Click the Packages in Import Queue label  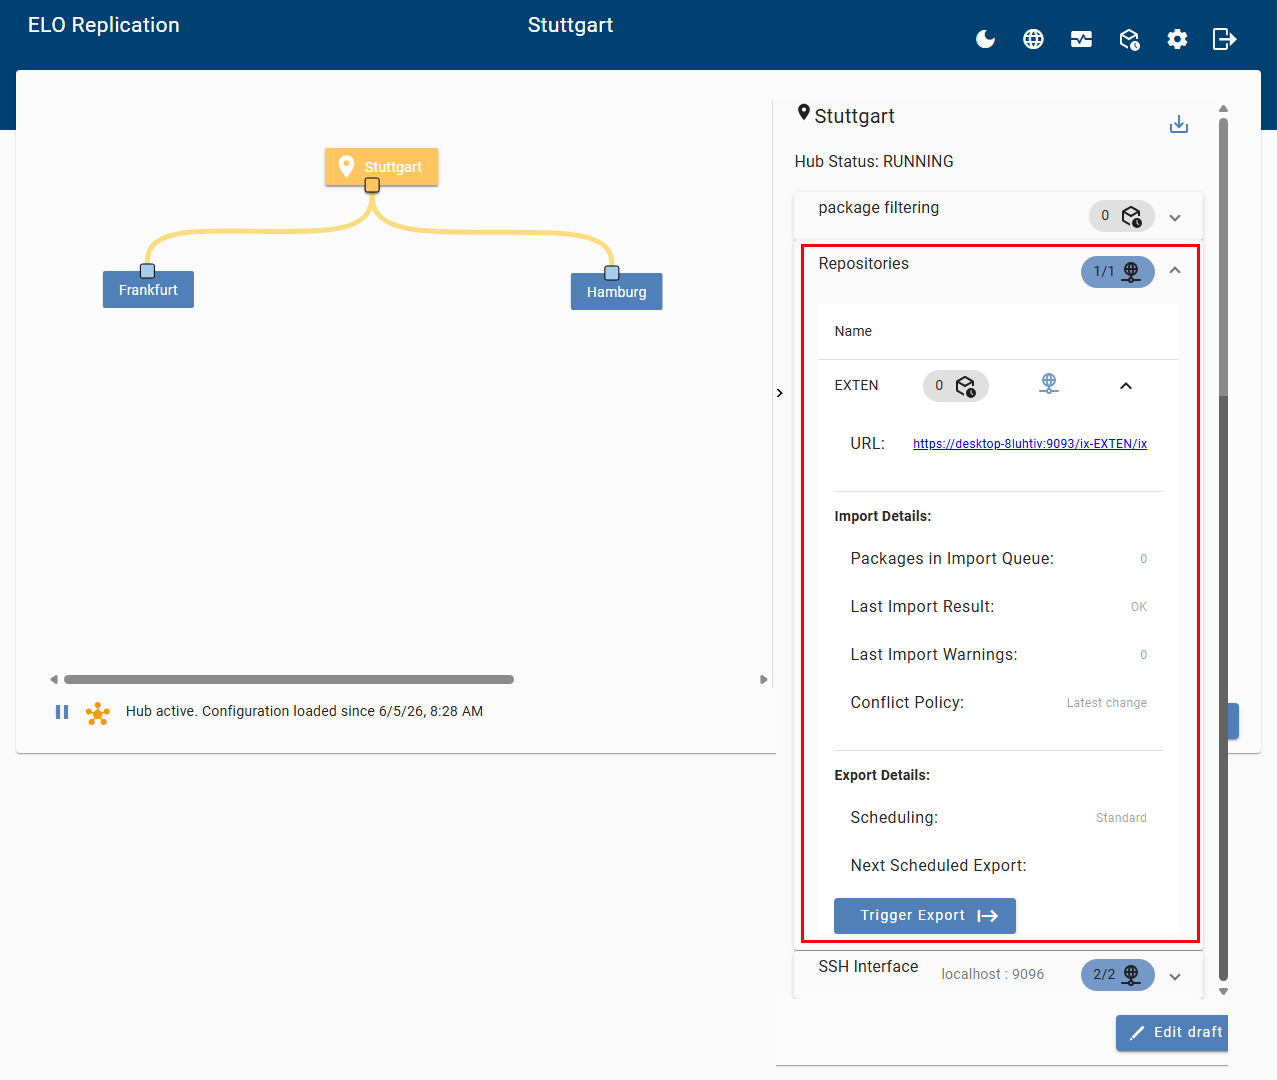952,559
